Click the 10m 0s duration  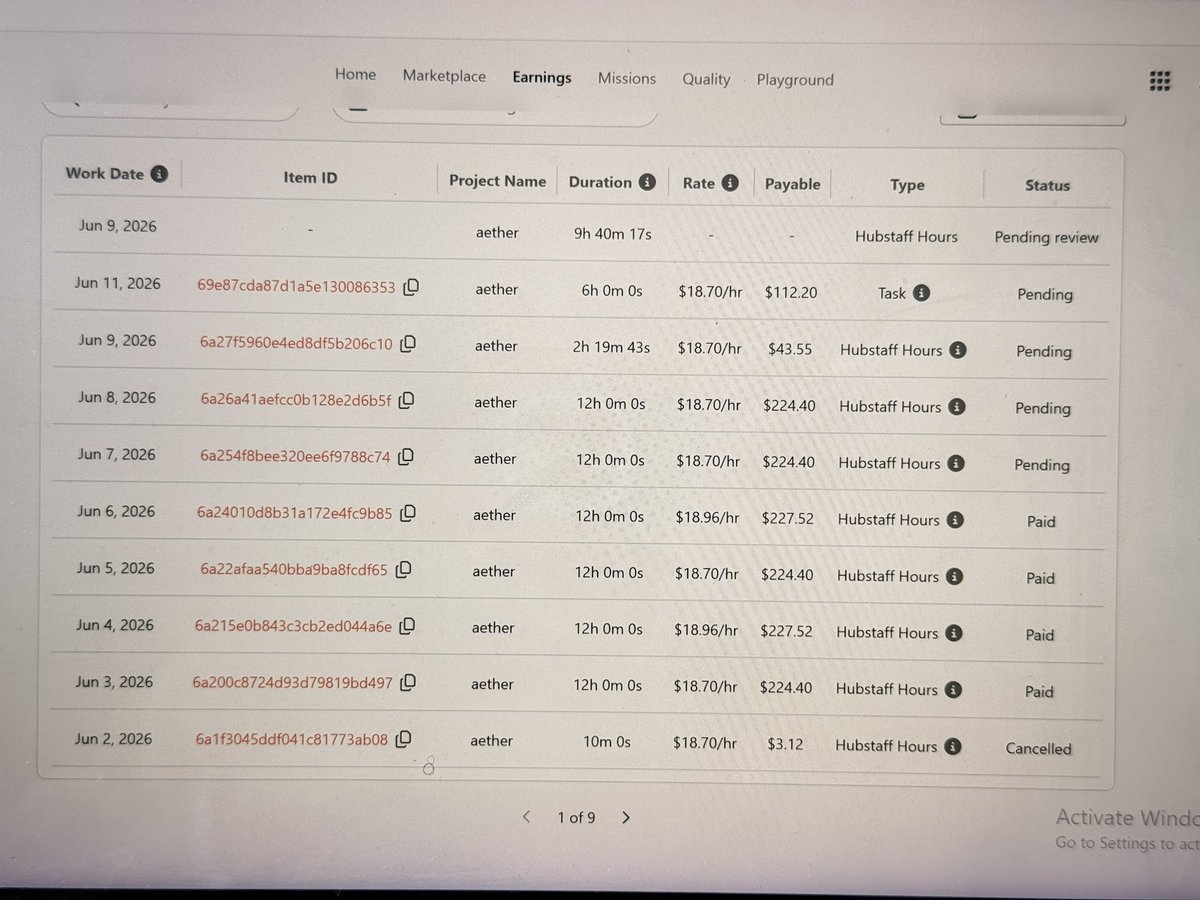click(x=607, y=742)
